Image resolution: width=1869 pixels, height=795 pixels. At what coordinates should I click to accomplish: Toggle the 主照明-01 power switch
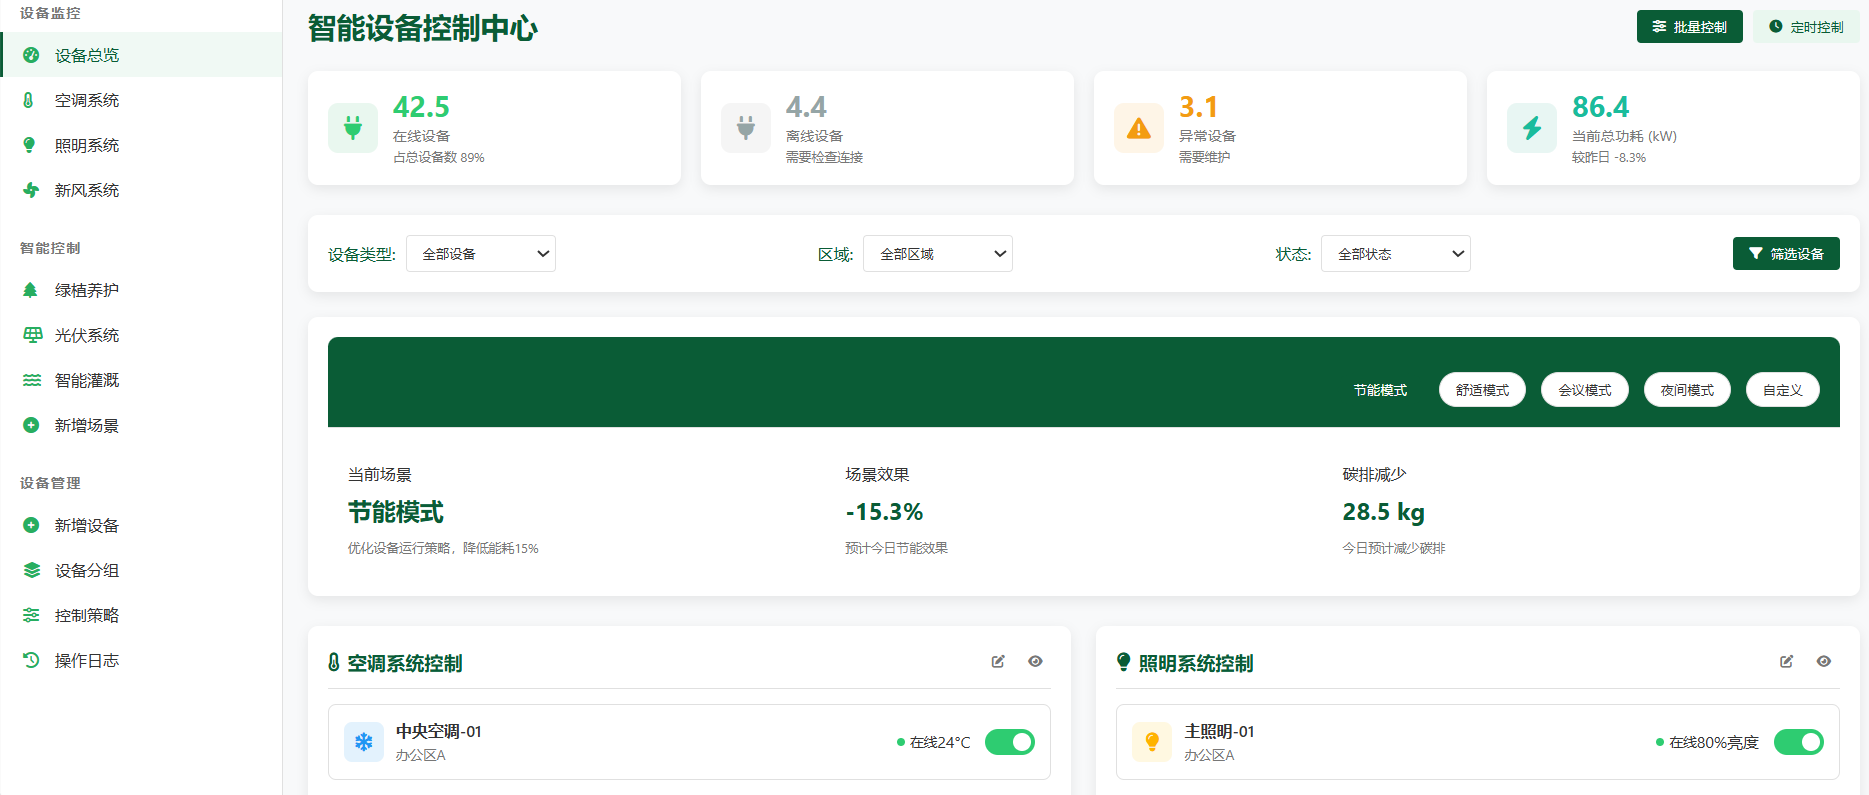(1798, 742)
